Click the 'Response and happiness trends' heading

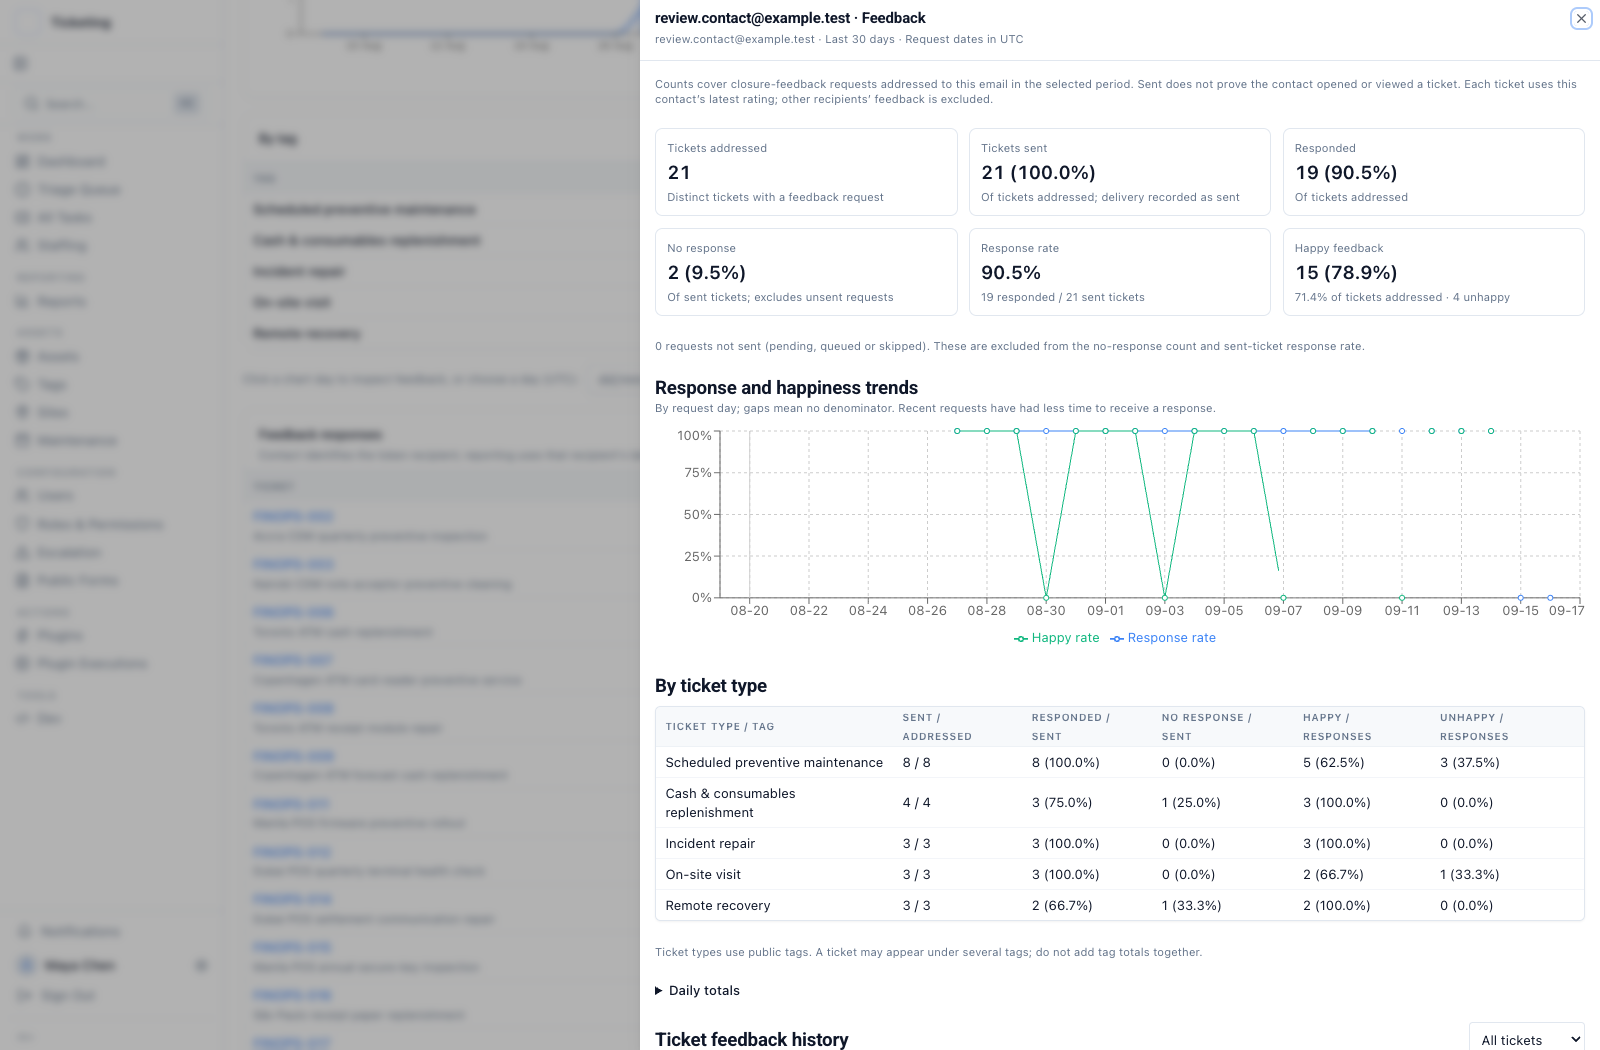786,388
